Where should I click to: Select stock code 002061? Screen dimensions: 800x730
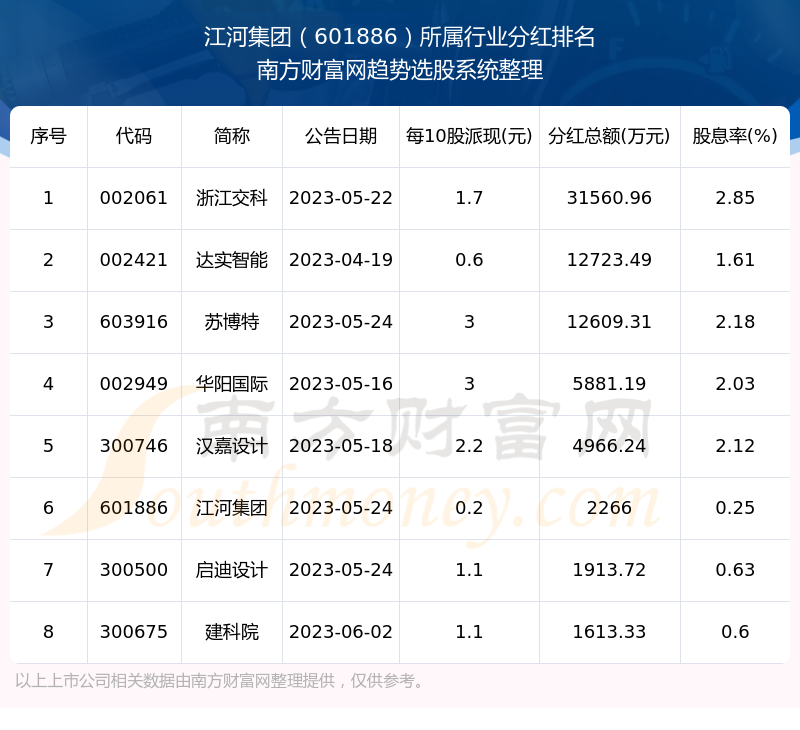(x=134, y=198)
